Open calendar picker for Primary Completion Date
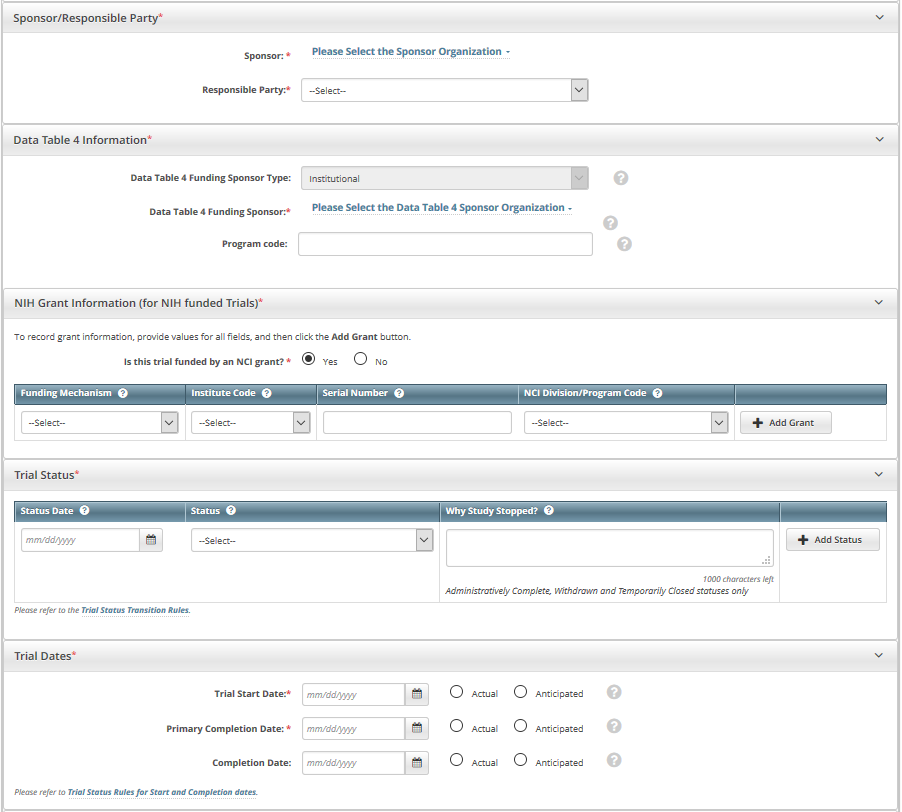Screen dimensions: 902x812 [x=417, y=729]
